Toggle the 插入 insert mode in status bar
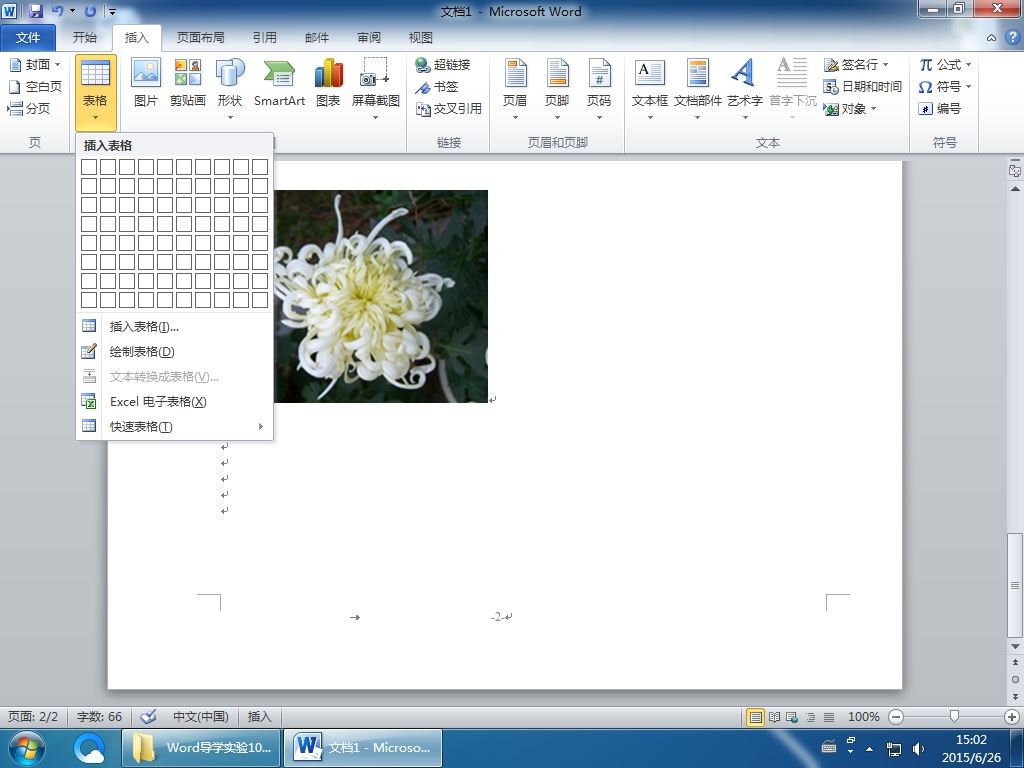The image size is (1024, 768). 259,717
